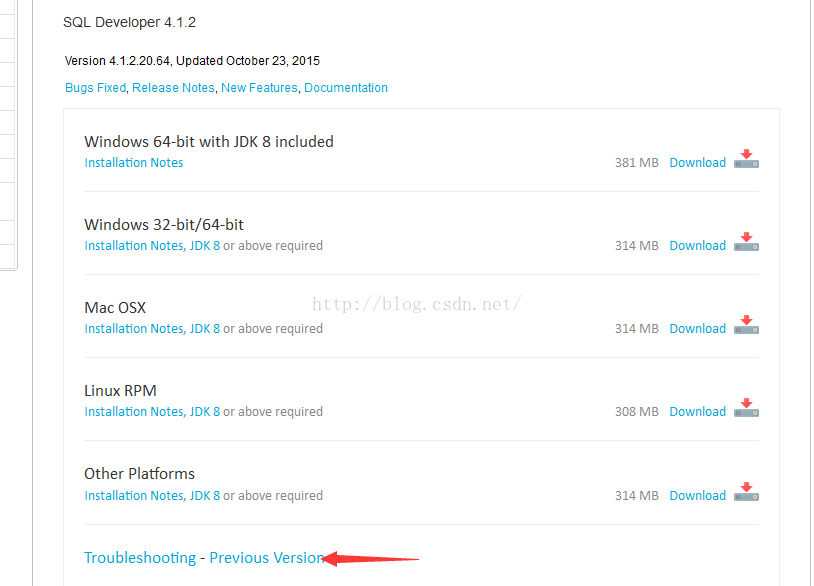Go to Previous Version downloads
Image resolution: width=814 pixels, height=586 pixels.
point(266,558)
